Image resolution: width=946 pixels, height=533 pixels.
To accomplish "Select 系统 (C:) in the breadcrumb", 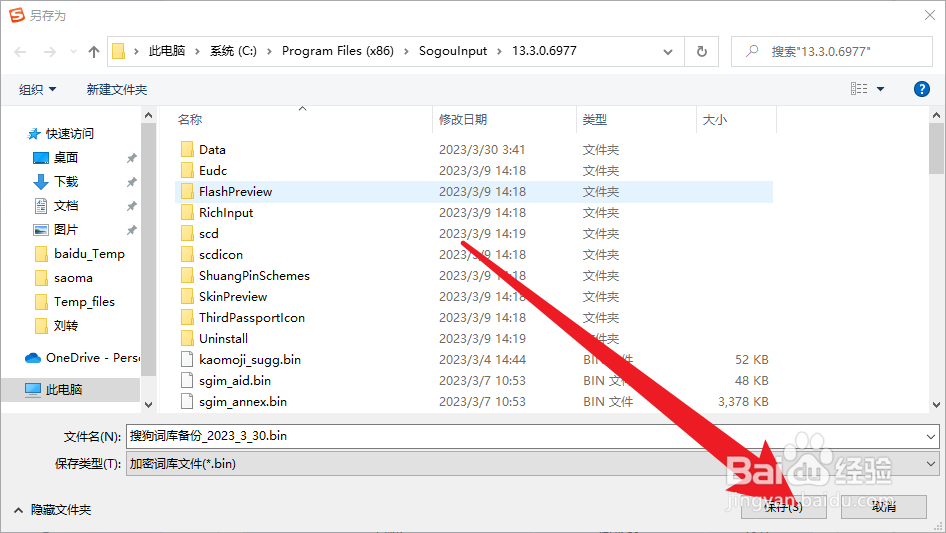I will click(x=233, y=51).
